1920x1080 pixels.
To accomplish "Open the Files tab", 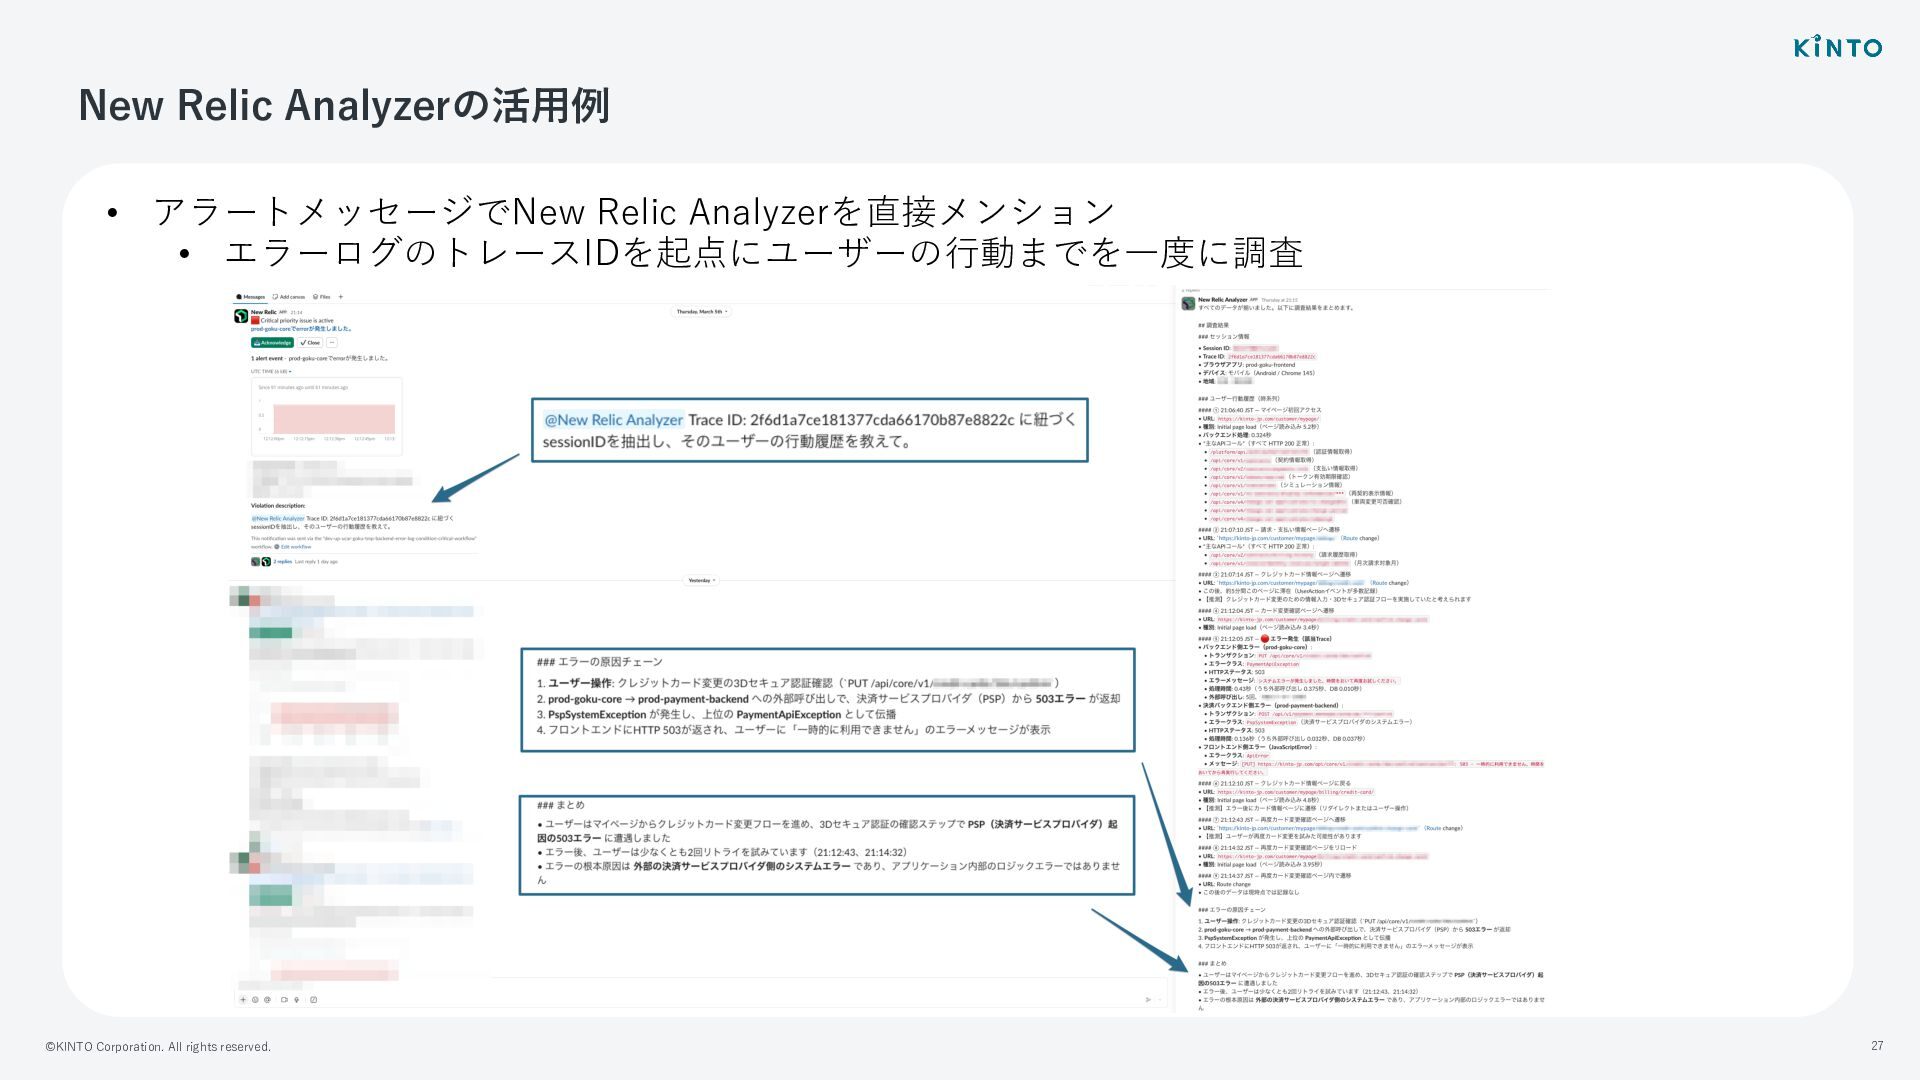I will tap(322, 297).
